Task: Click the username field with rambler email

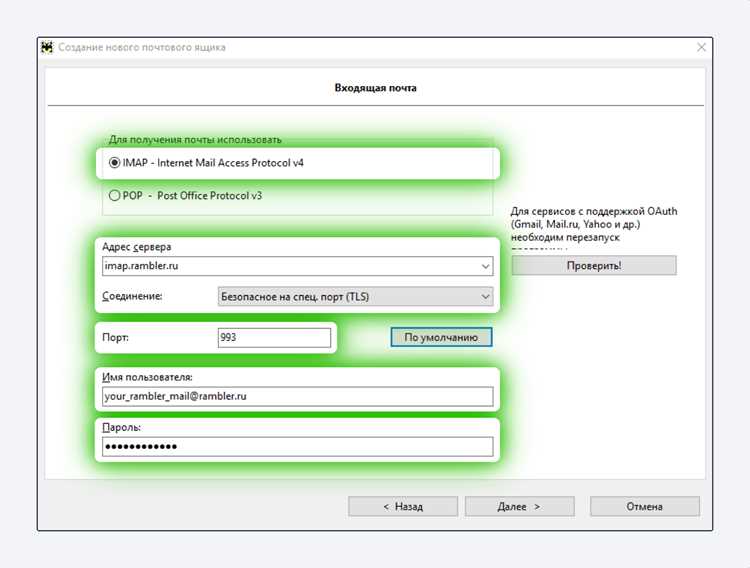Action: [x=298, y=396]
